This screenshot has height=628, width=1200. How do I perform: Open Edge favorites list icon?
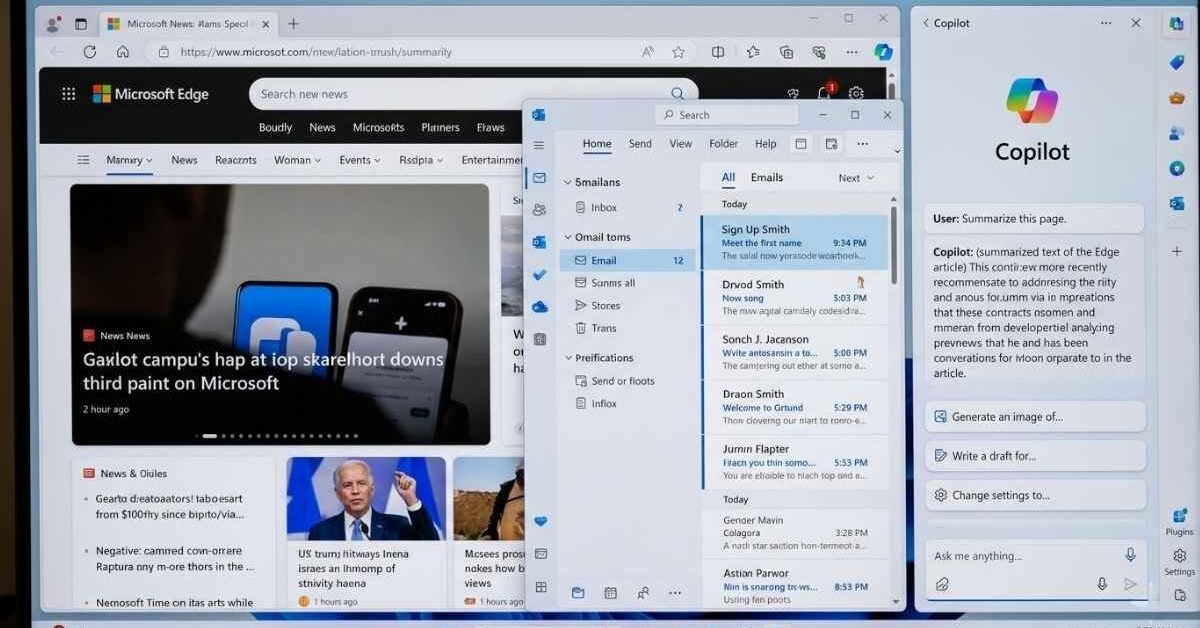(x=753, y=52)
